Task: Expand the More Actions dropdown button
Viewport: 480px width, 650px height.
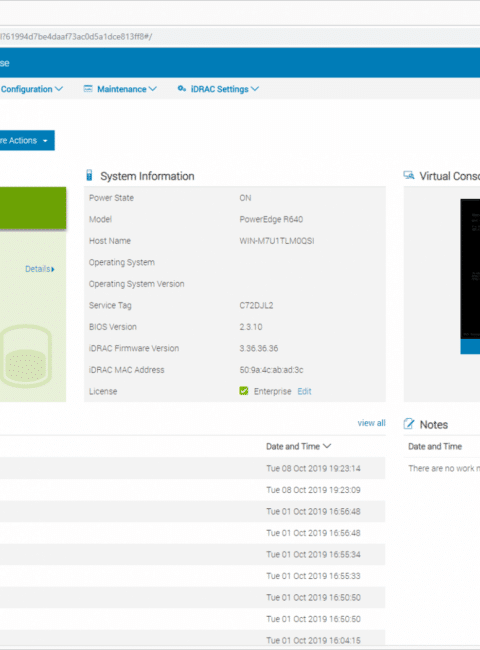Action: 27,141
